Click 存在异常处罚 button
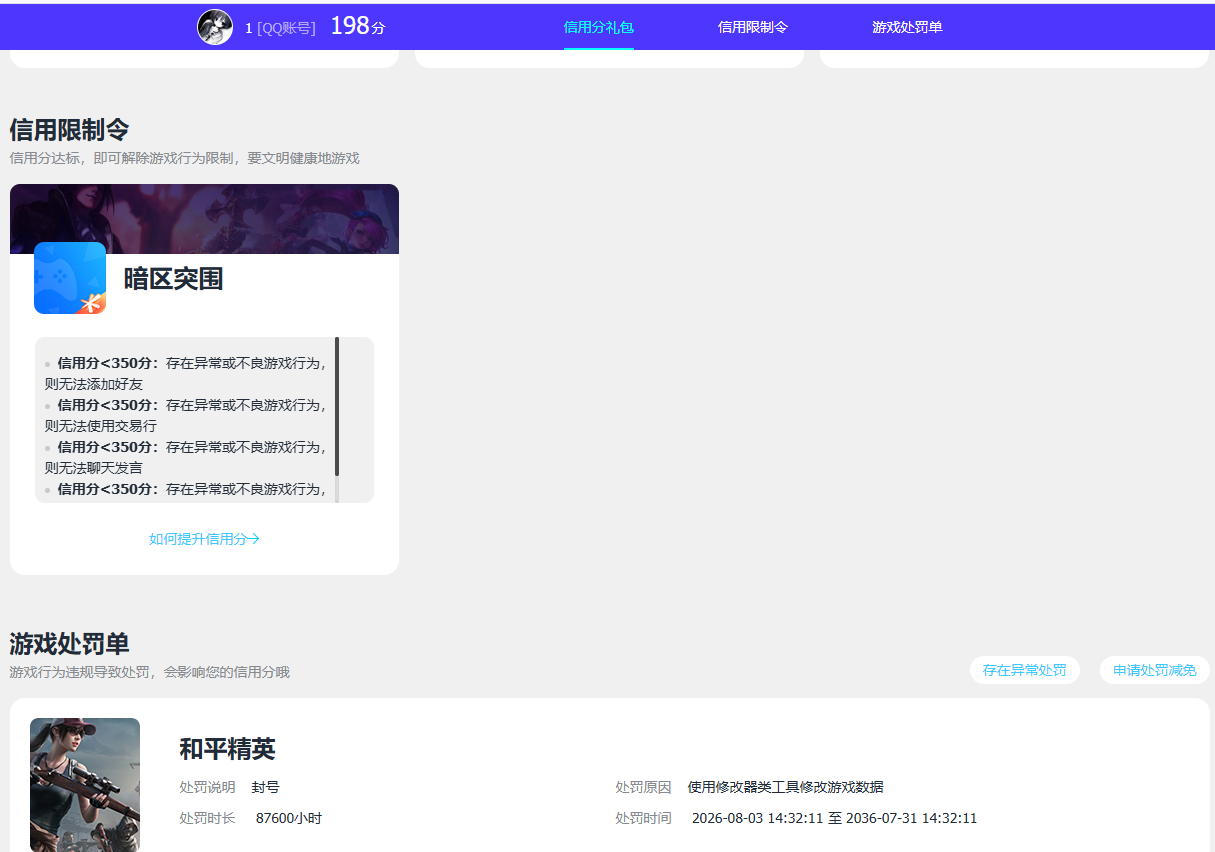Screen dimensions: 1215x852 [1025, 670]
